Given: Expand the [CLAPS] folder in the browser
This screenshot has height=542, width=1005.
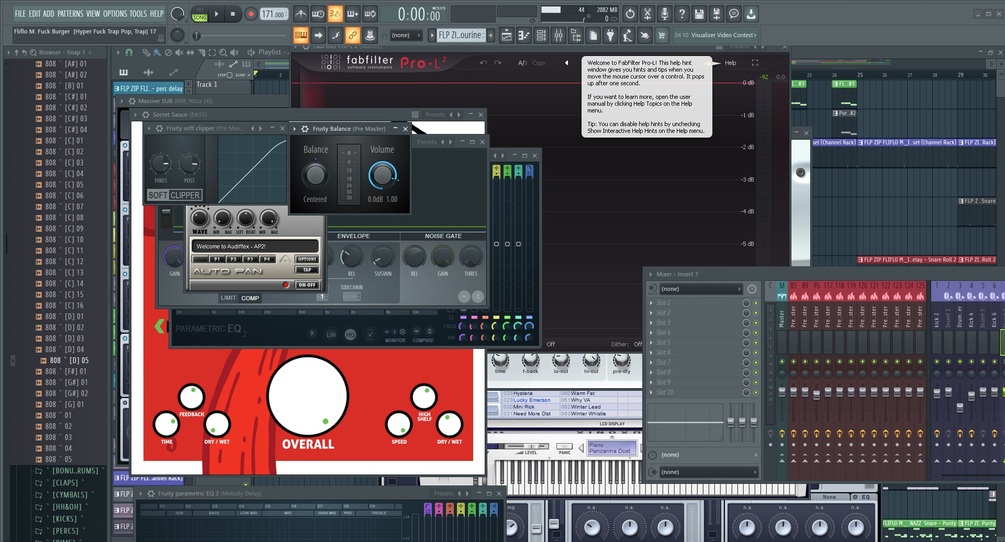Looking at the screenshot, I should [x=65, y=482].
